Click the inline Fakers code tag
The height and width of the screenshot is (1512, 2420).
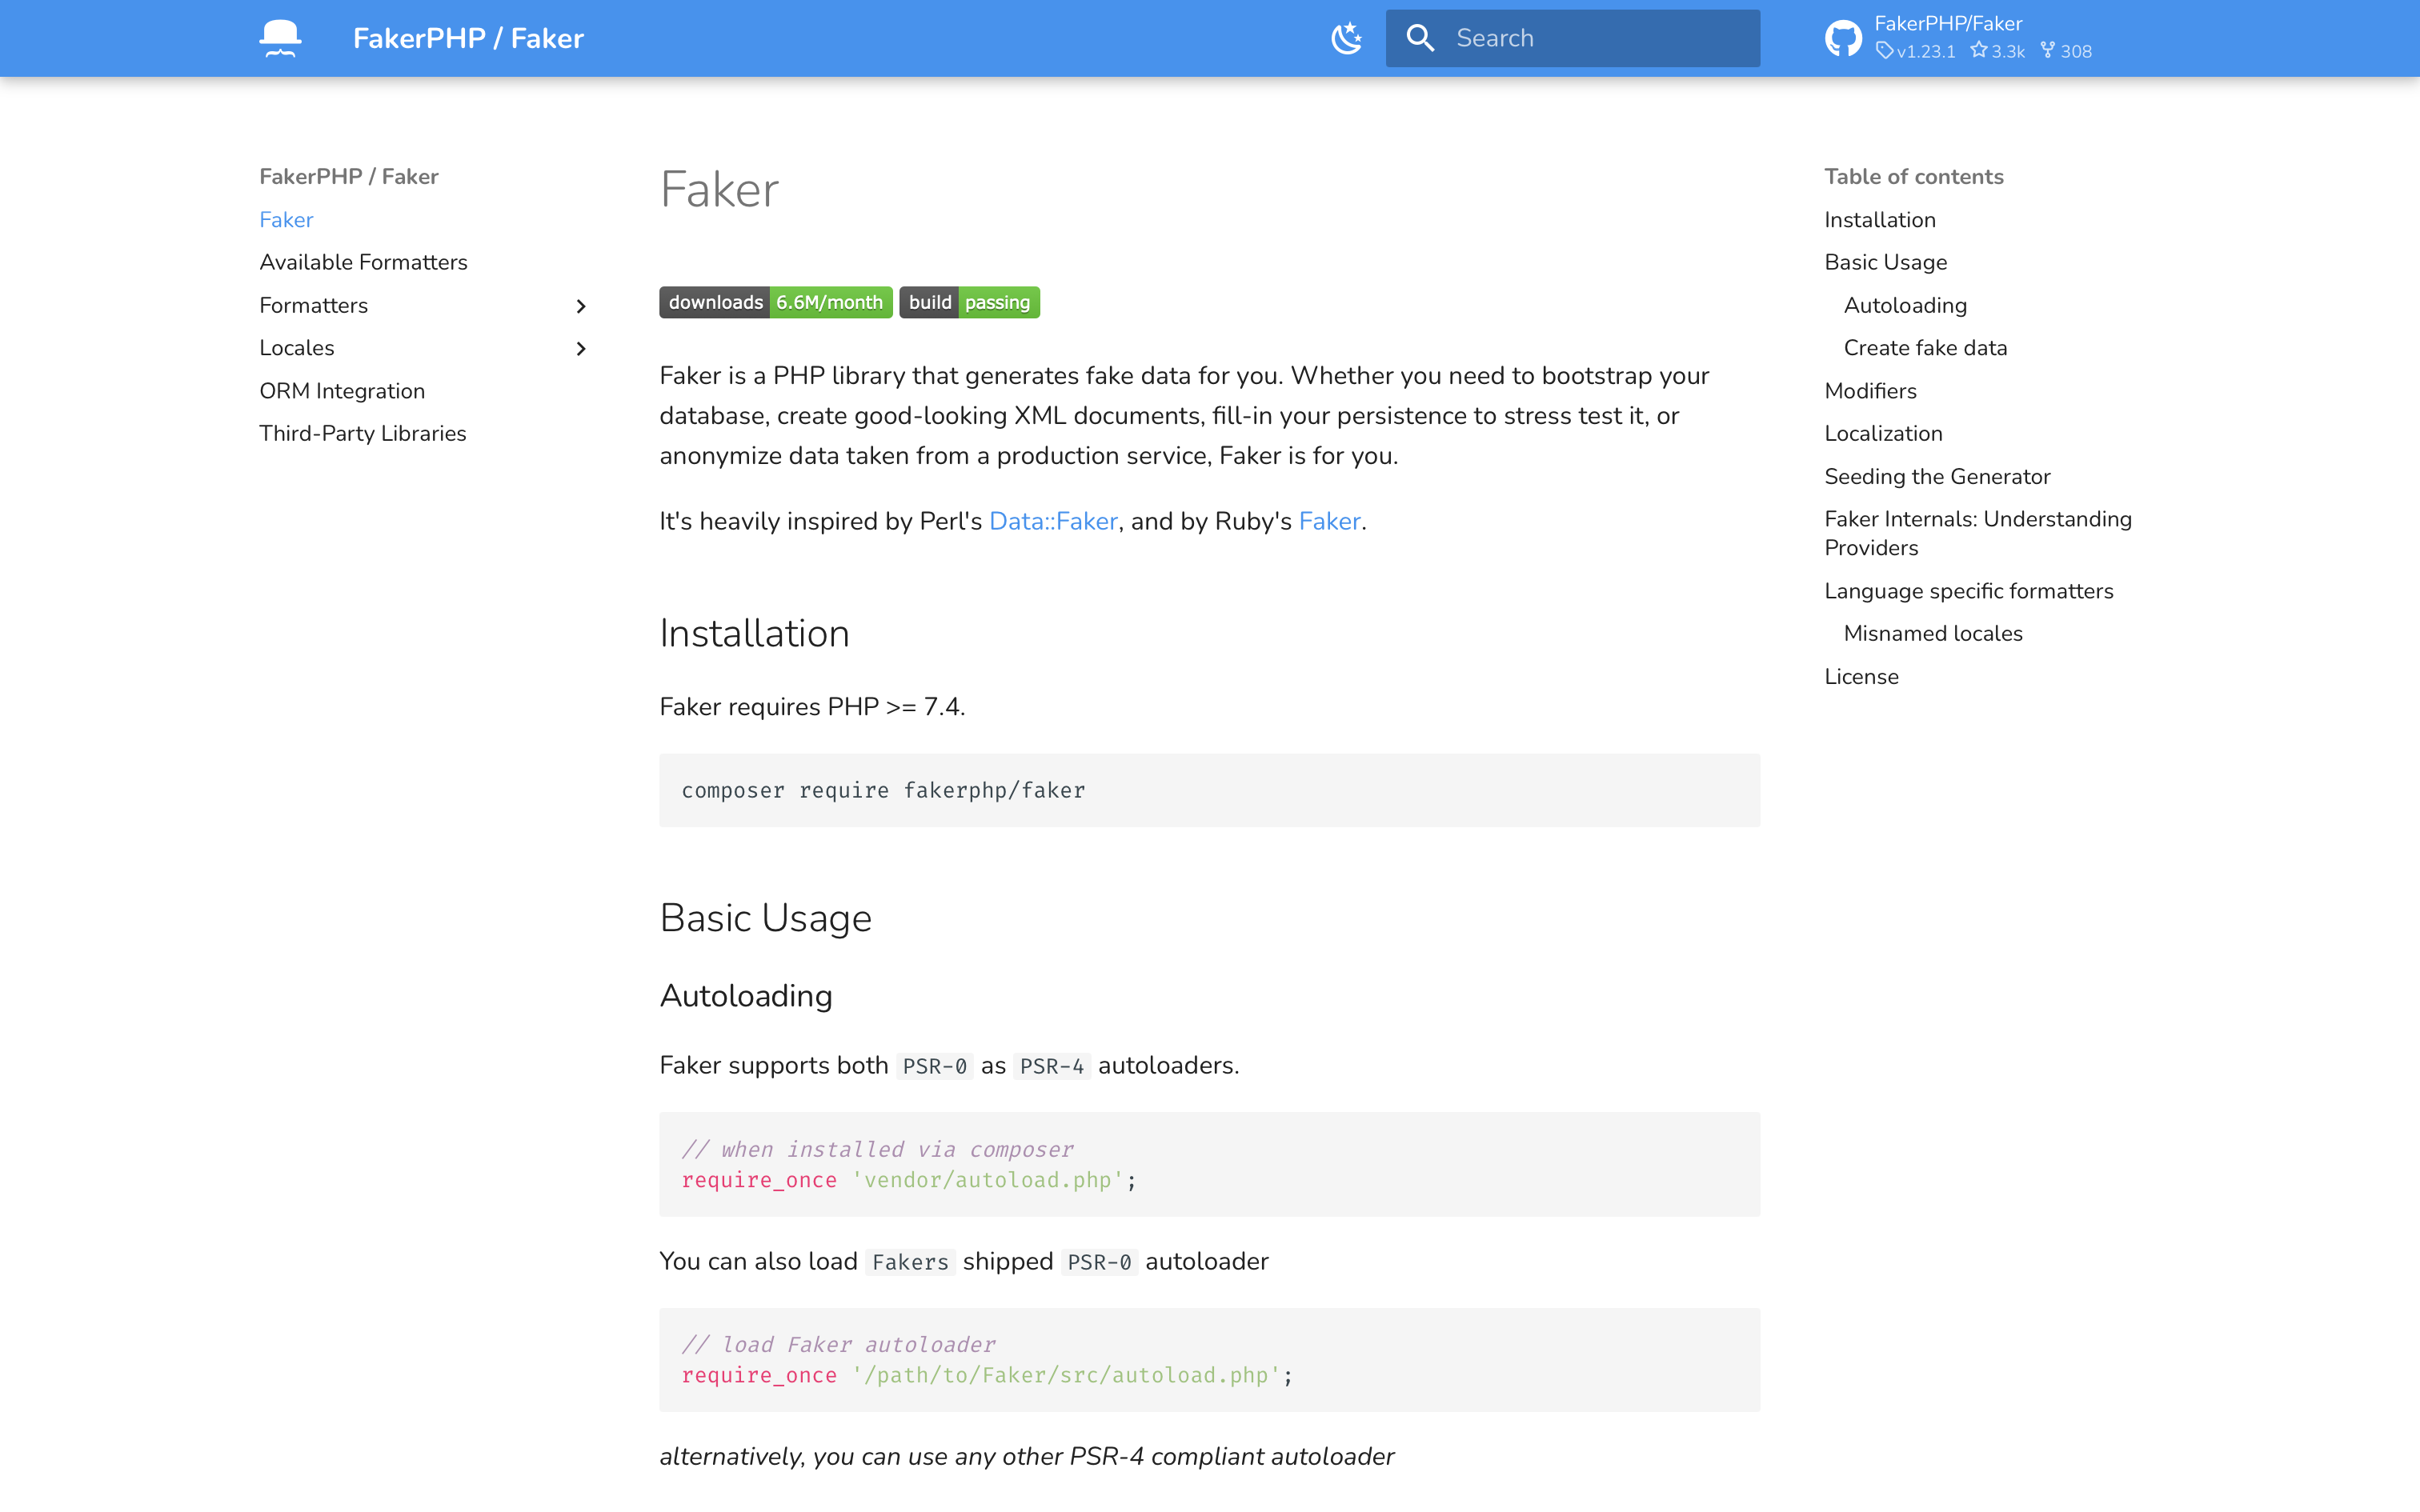[x=910, y=1262]
